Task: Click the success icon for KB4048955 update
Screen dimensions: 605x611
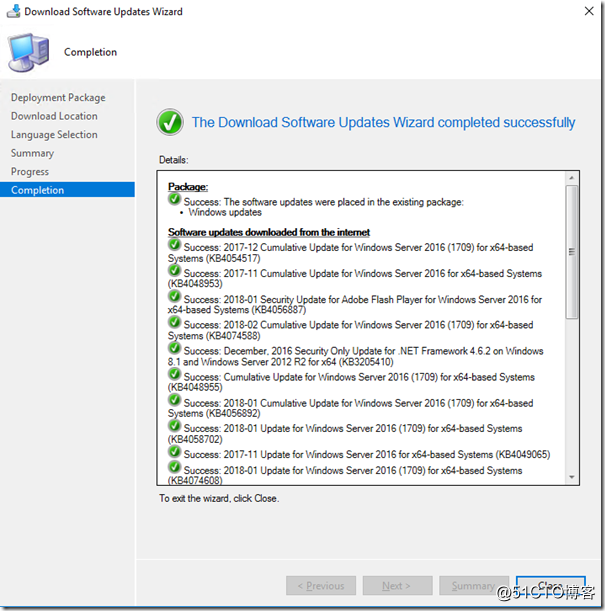Action: 174,374
